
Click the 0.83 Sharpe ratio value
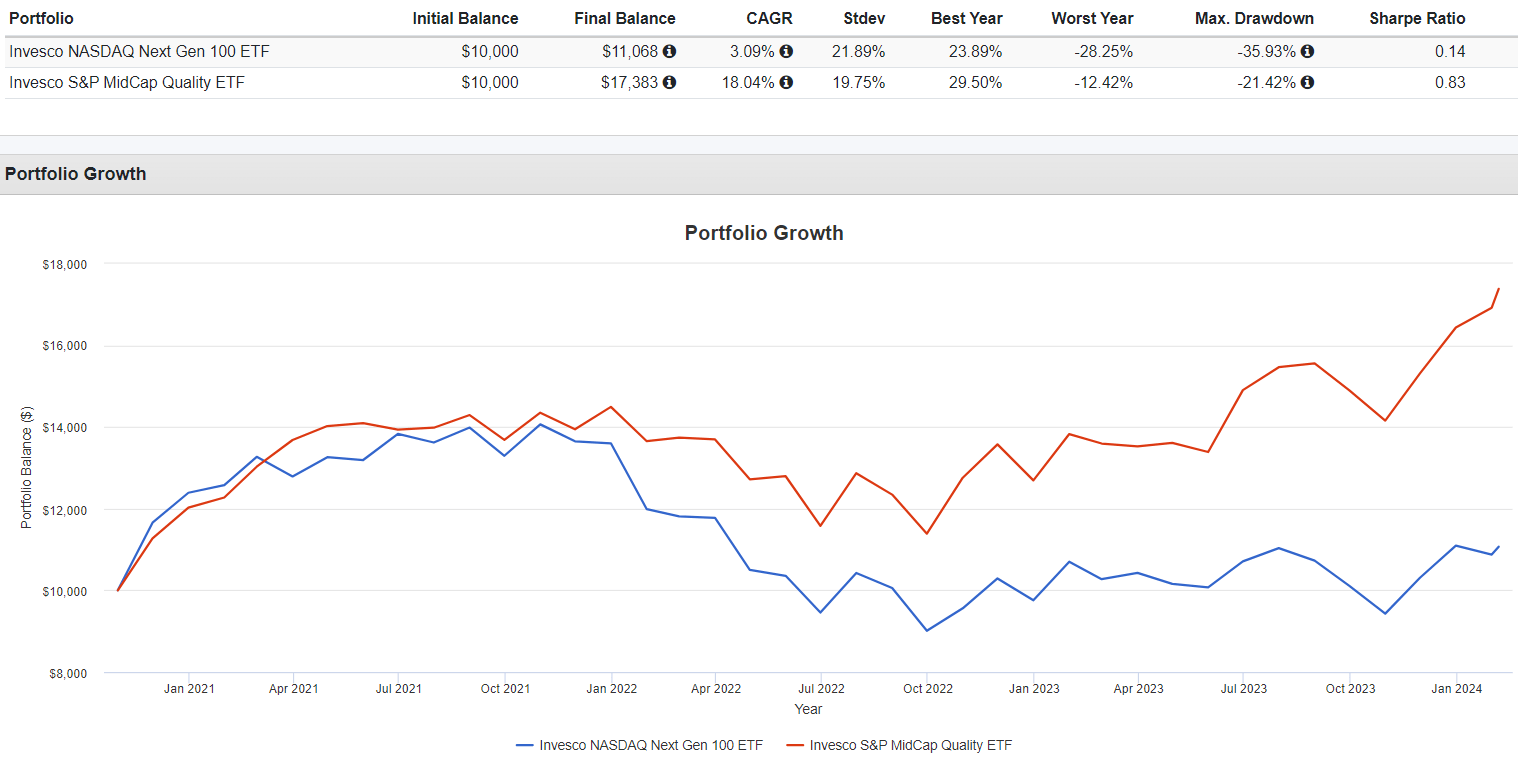(x=1450, y=83)
